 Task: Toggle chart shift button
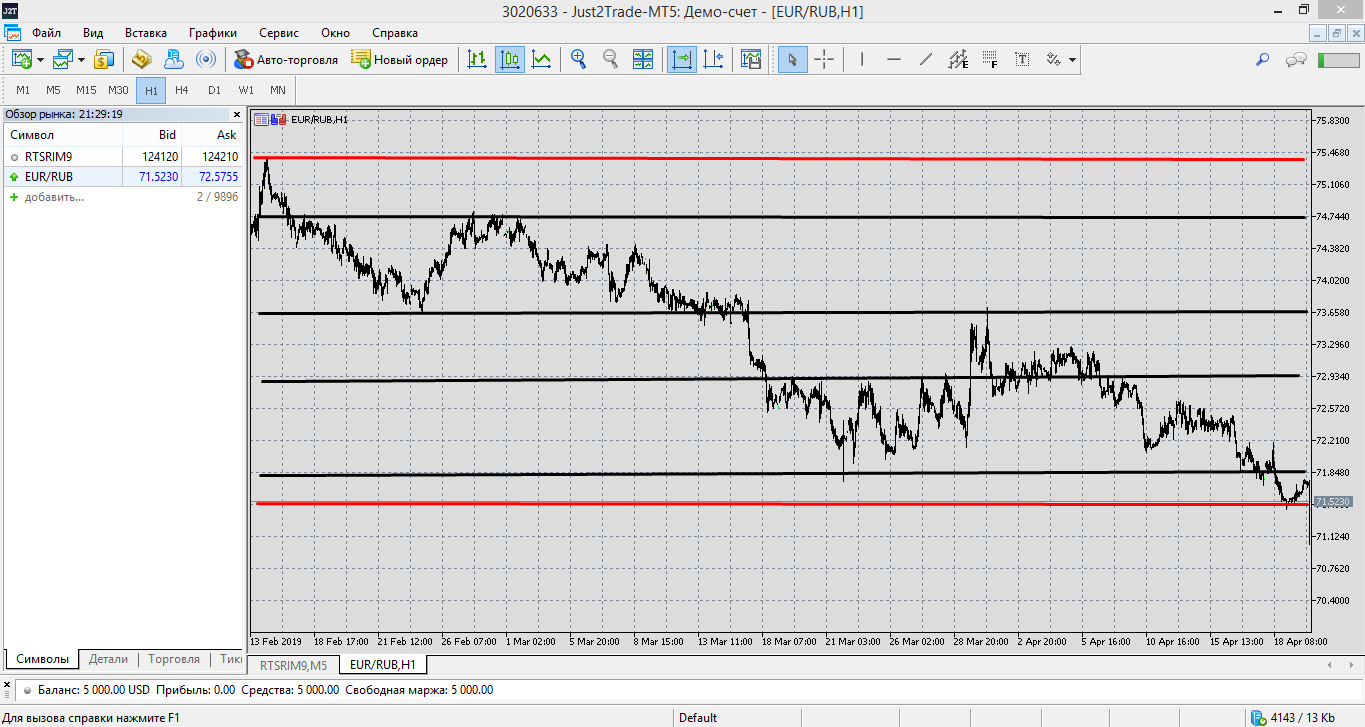click(713, 59)
